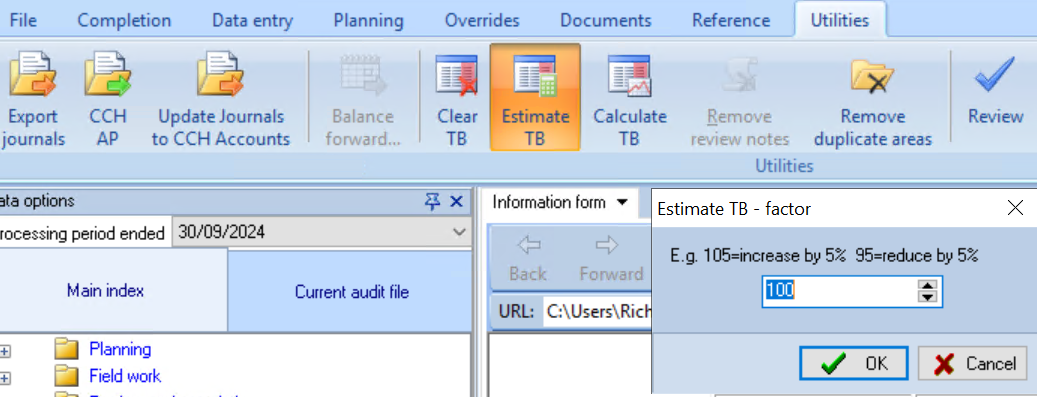Close the Estimate TB - factor dialog
The image size is (1037, 397).
[1015, 208]
